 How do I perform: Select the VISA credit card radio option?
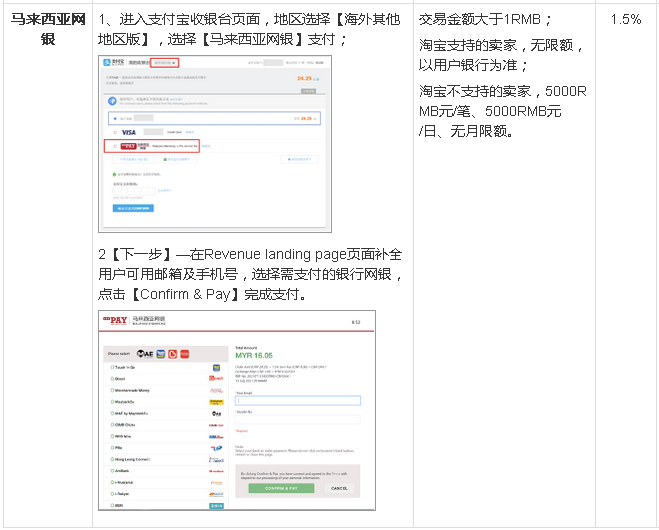click(115, 131)
